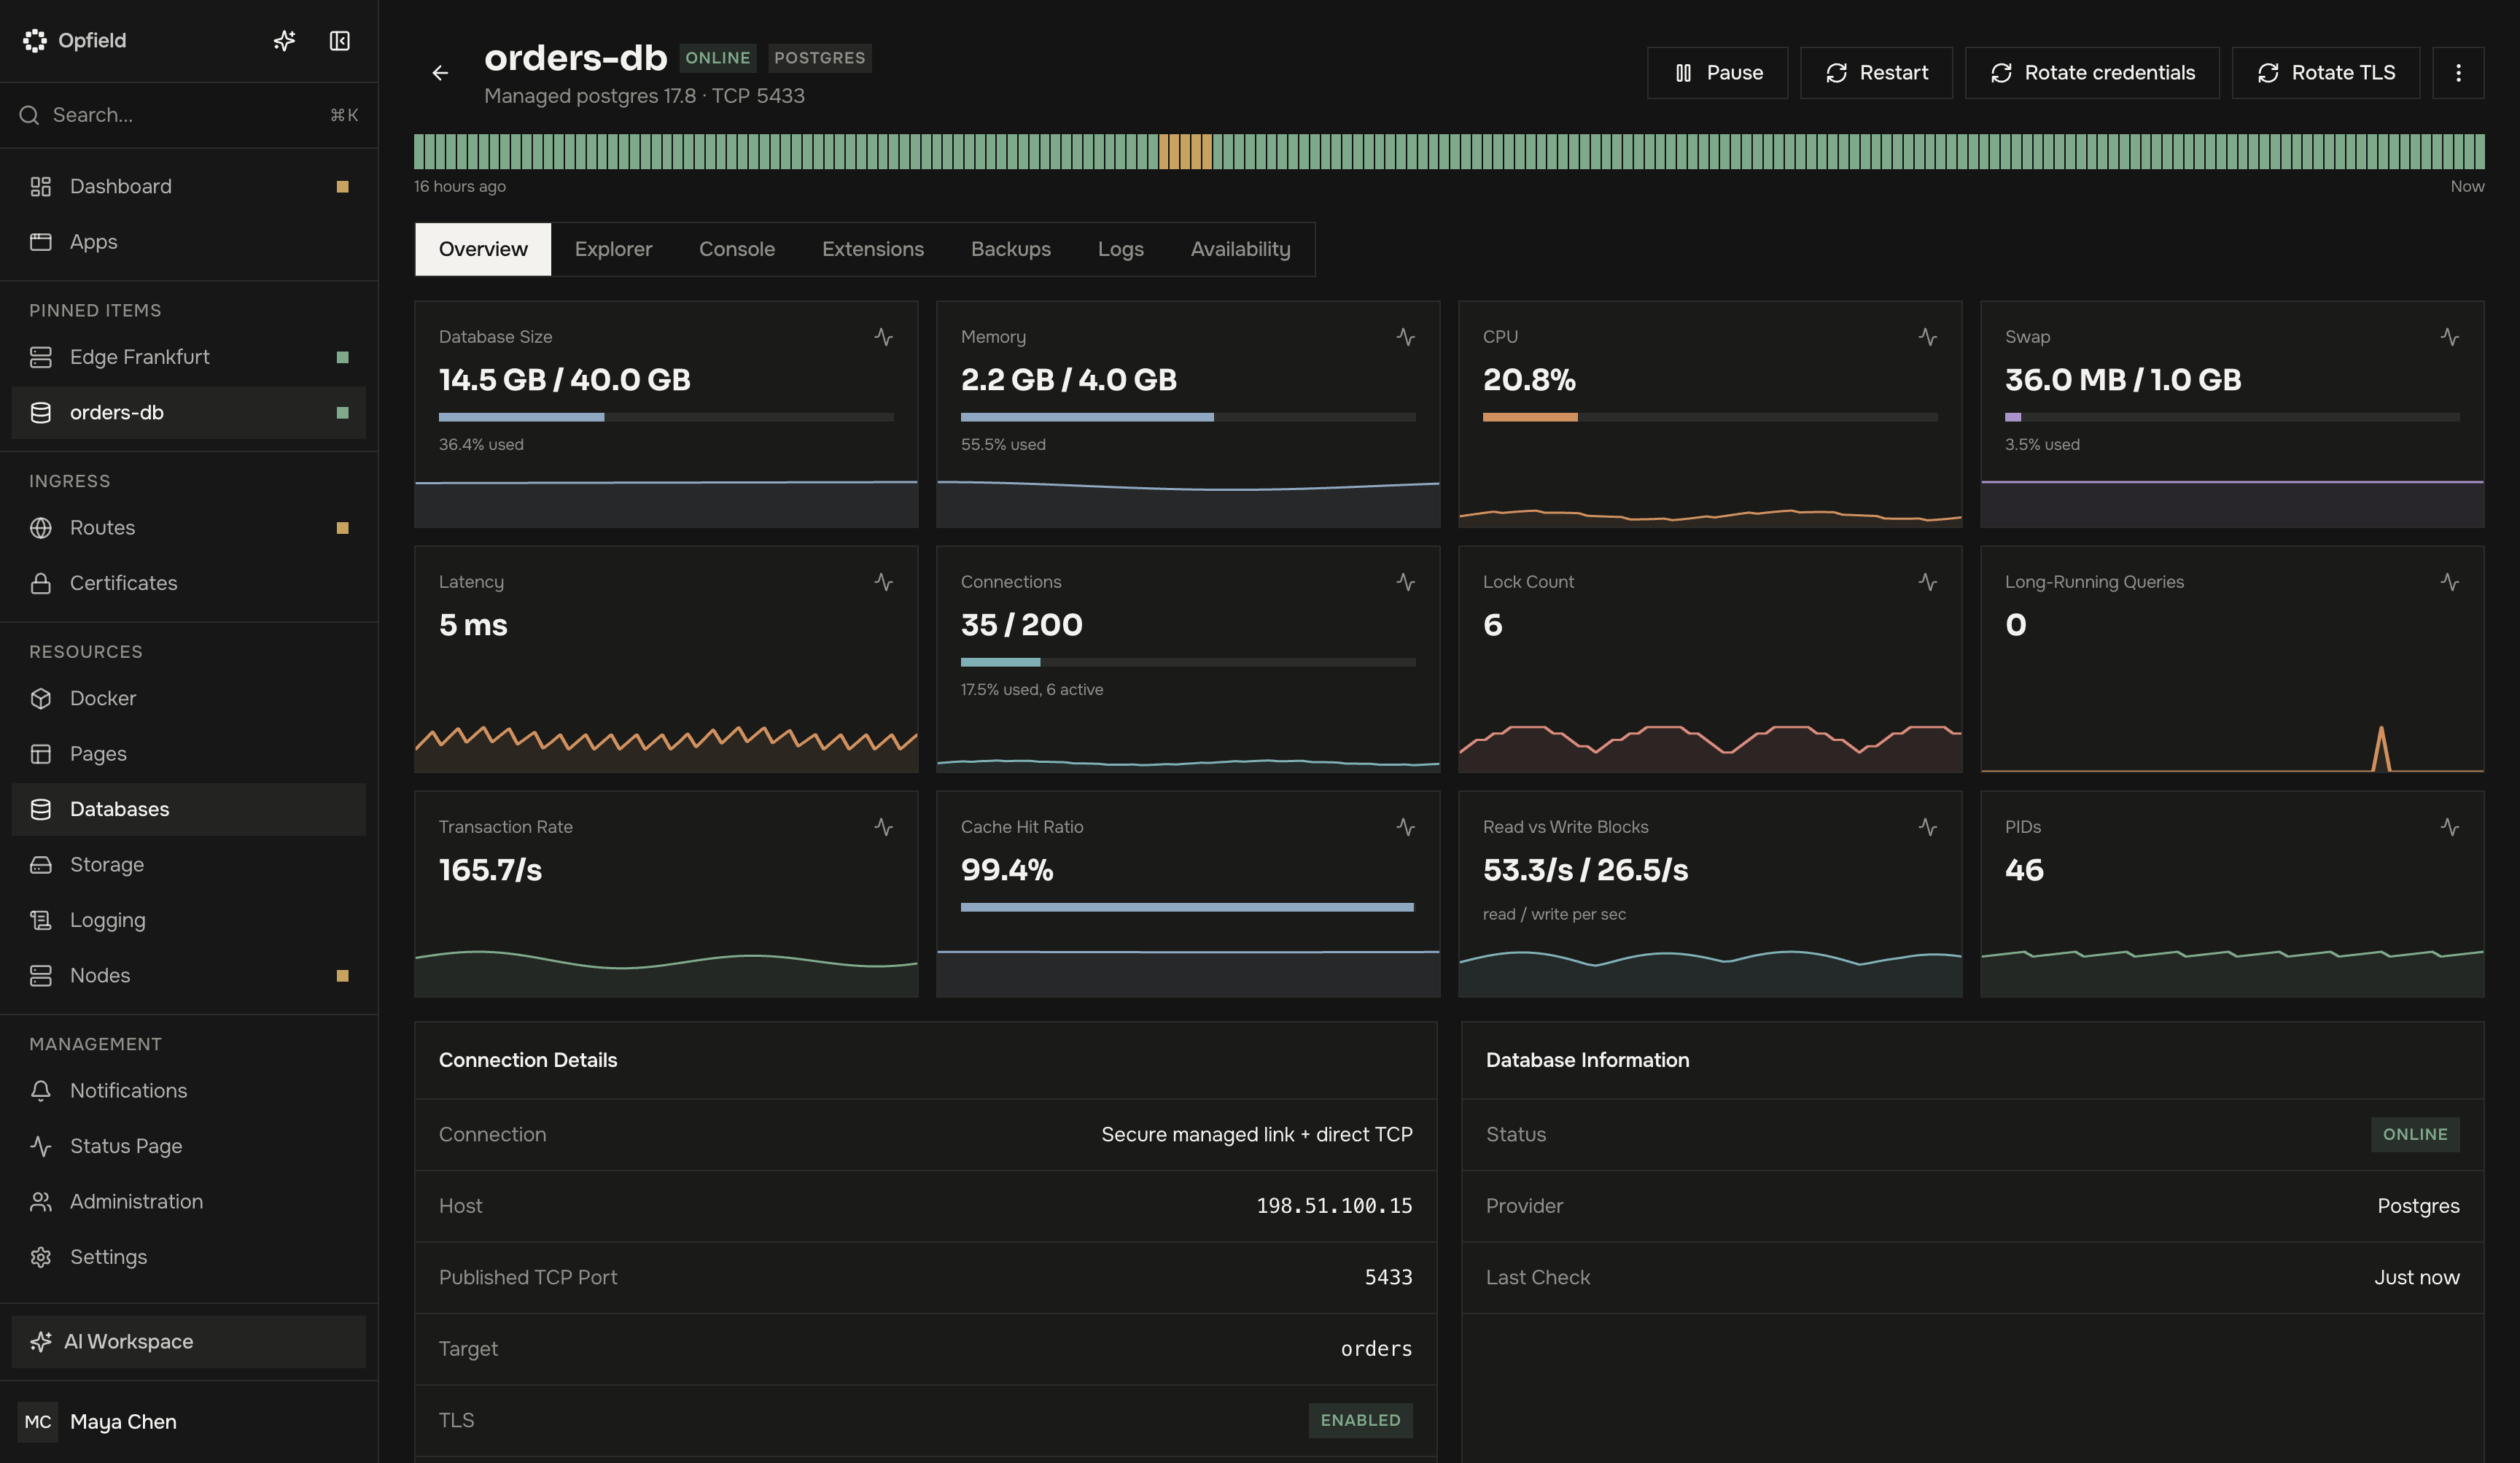Select the Logs tab
The height and width of the screenshot is (1463, 2520).
[x=1120, y=249]
